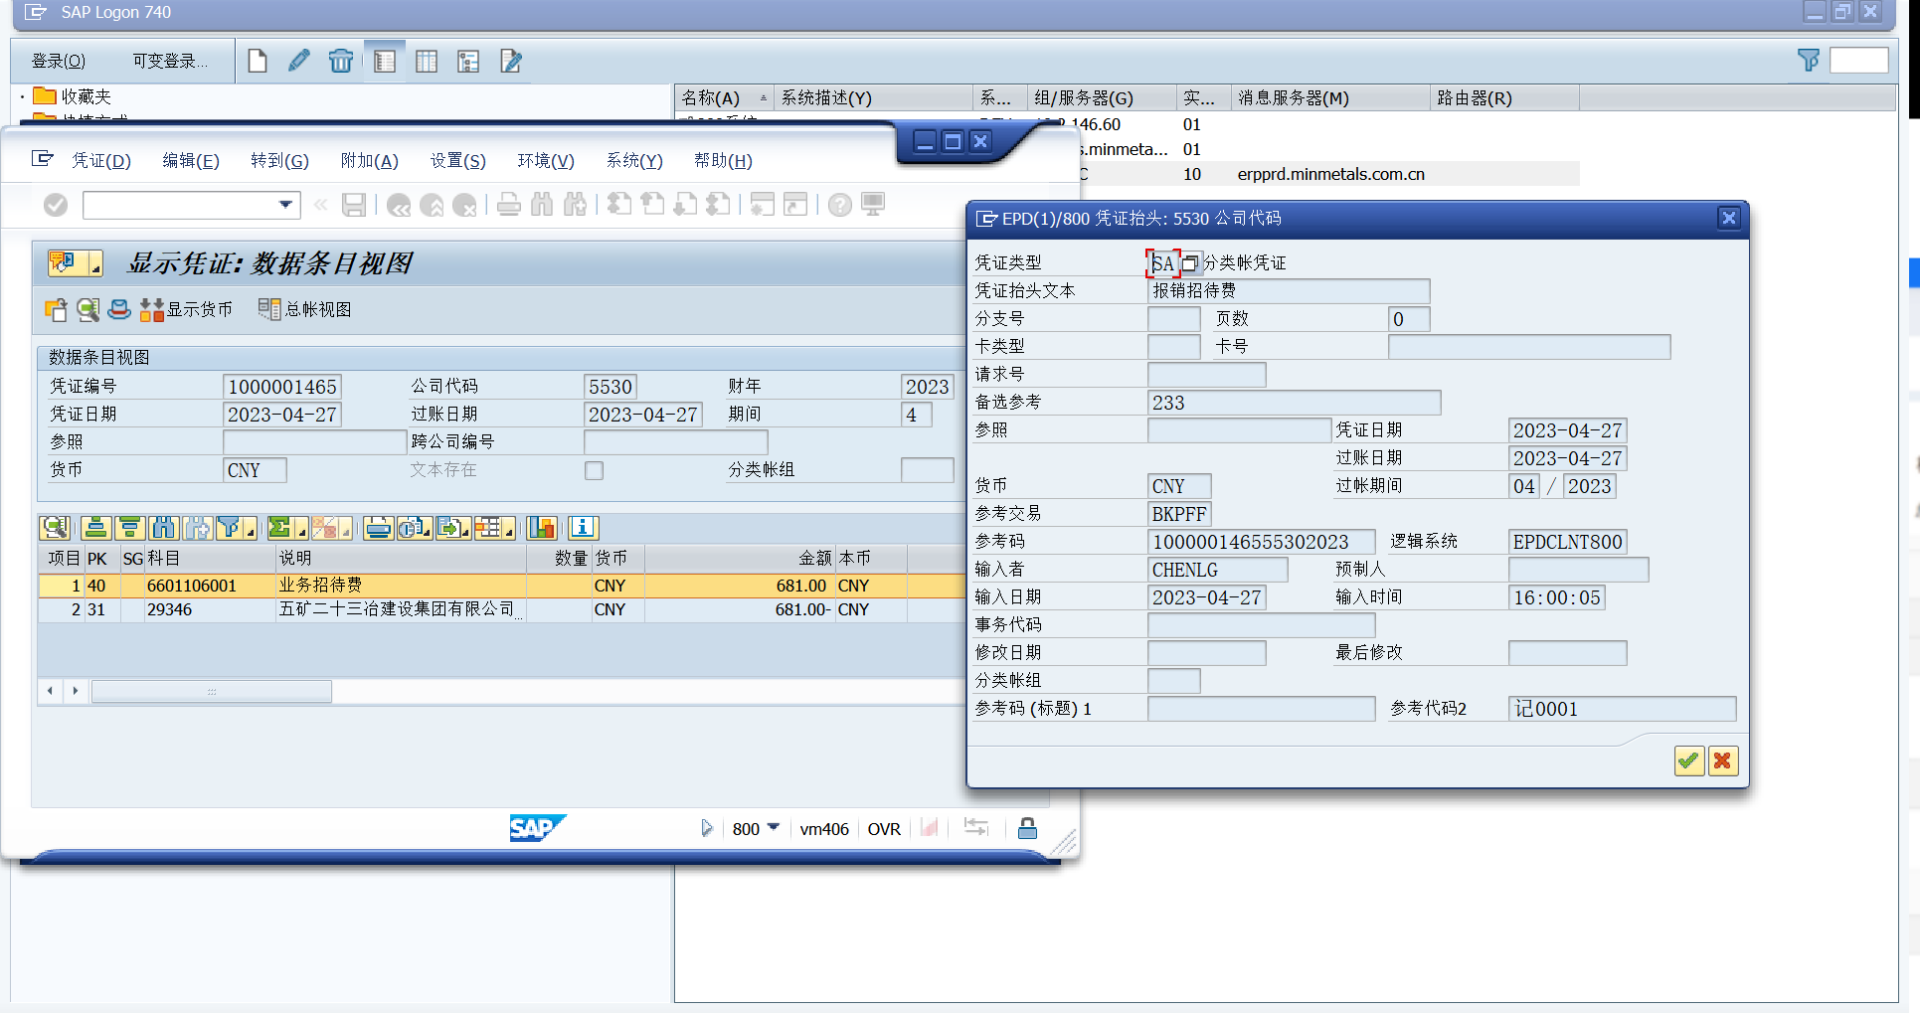The image size is (1920, 1013).
Task: Click the 可变登录 button in SAP Logon
Action: (x=171, y=61)
